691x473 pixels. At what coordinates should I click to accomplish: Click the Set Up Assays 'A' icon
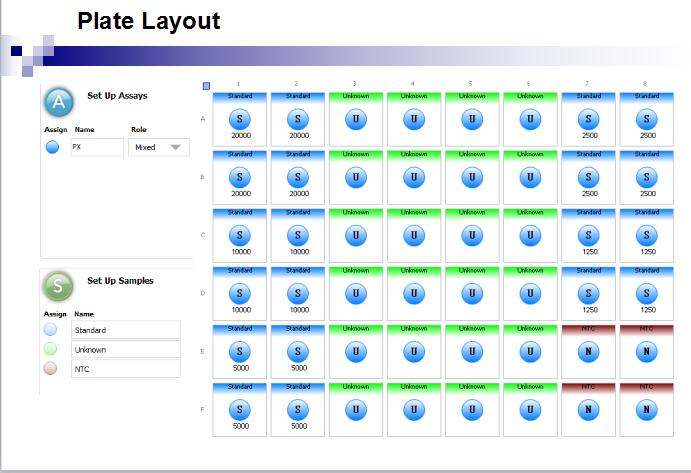pyautogui.click(x=59, y=102)
